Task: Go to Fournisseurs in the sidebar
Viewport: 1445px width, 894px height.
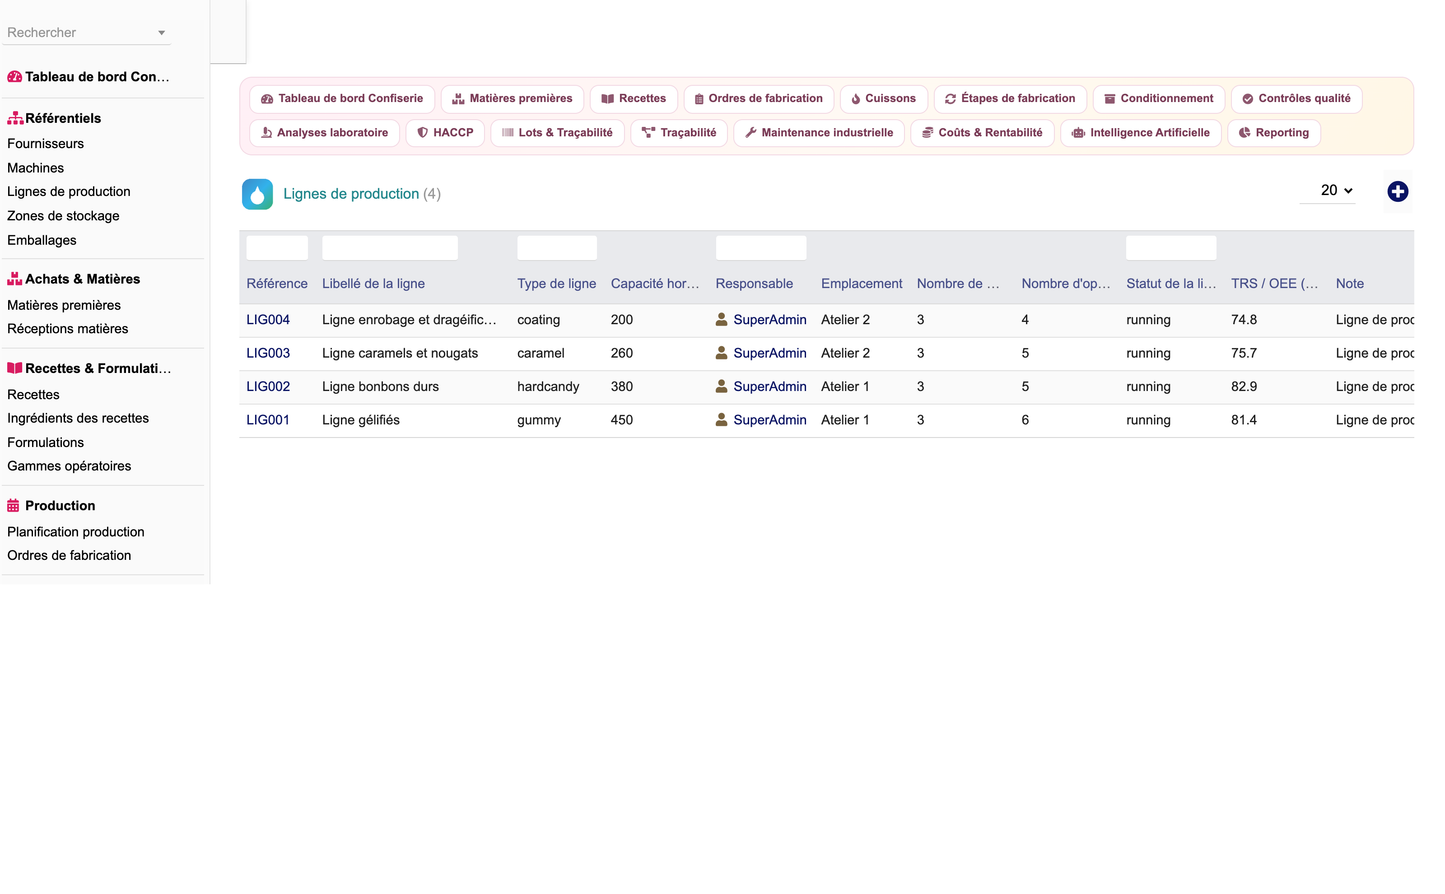Action: pyautogui.click(x=45, y=144)
